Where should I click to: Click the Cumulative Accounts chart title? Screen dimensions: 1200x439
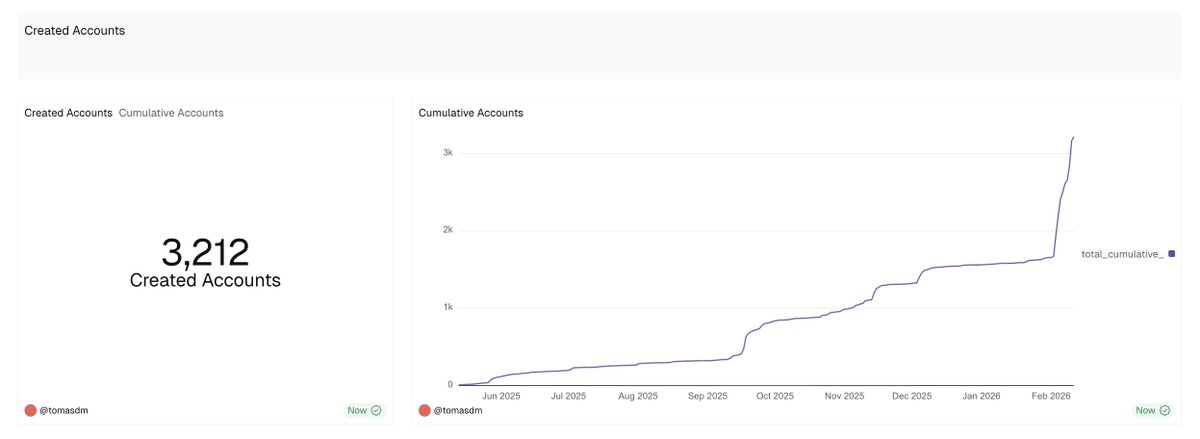471,113
